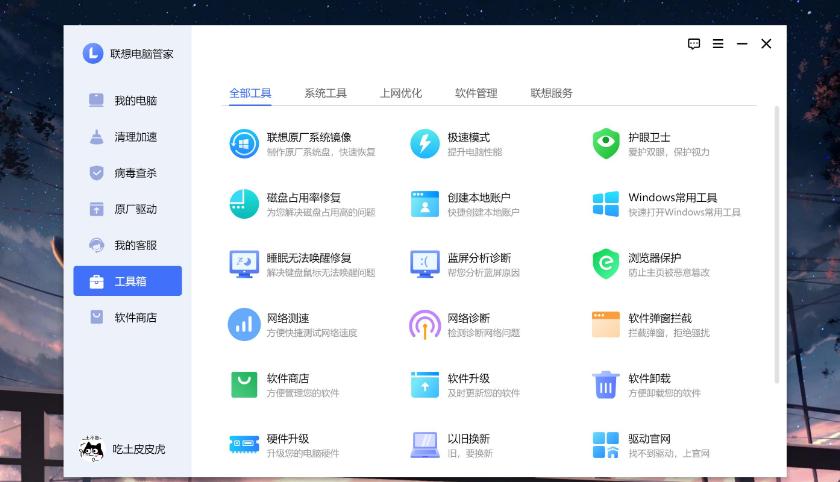
Task: Open 以旧换新 laptop icon
Action: [425, 445]
